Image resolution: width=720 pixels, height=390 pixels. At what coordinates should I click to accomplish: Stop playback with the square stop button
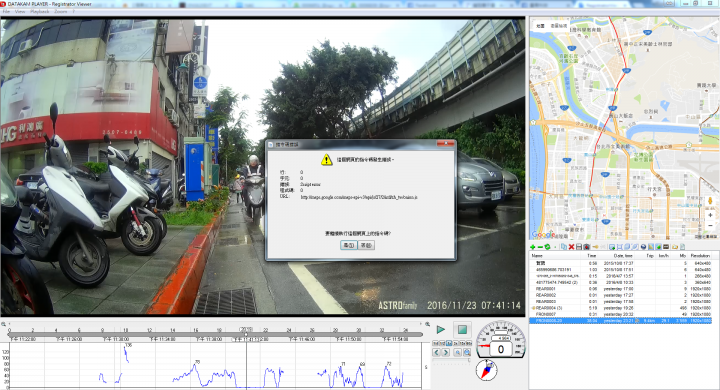[x=462, y=329]
